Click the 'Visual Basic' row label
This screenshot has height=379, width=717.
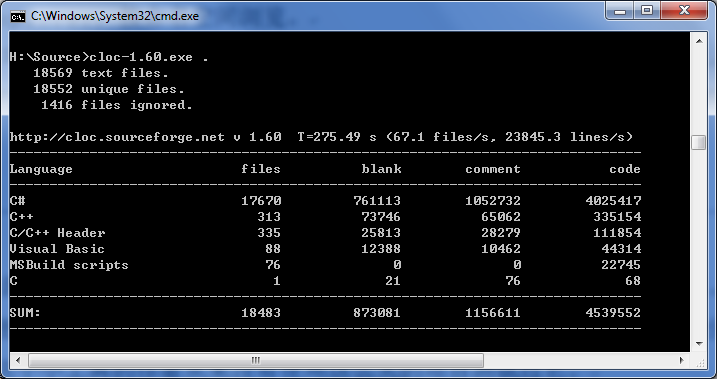57,249
